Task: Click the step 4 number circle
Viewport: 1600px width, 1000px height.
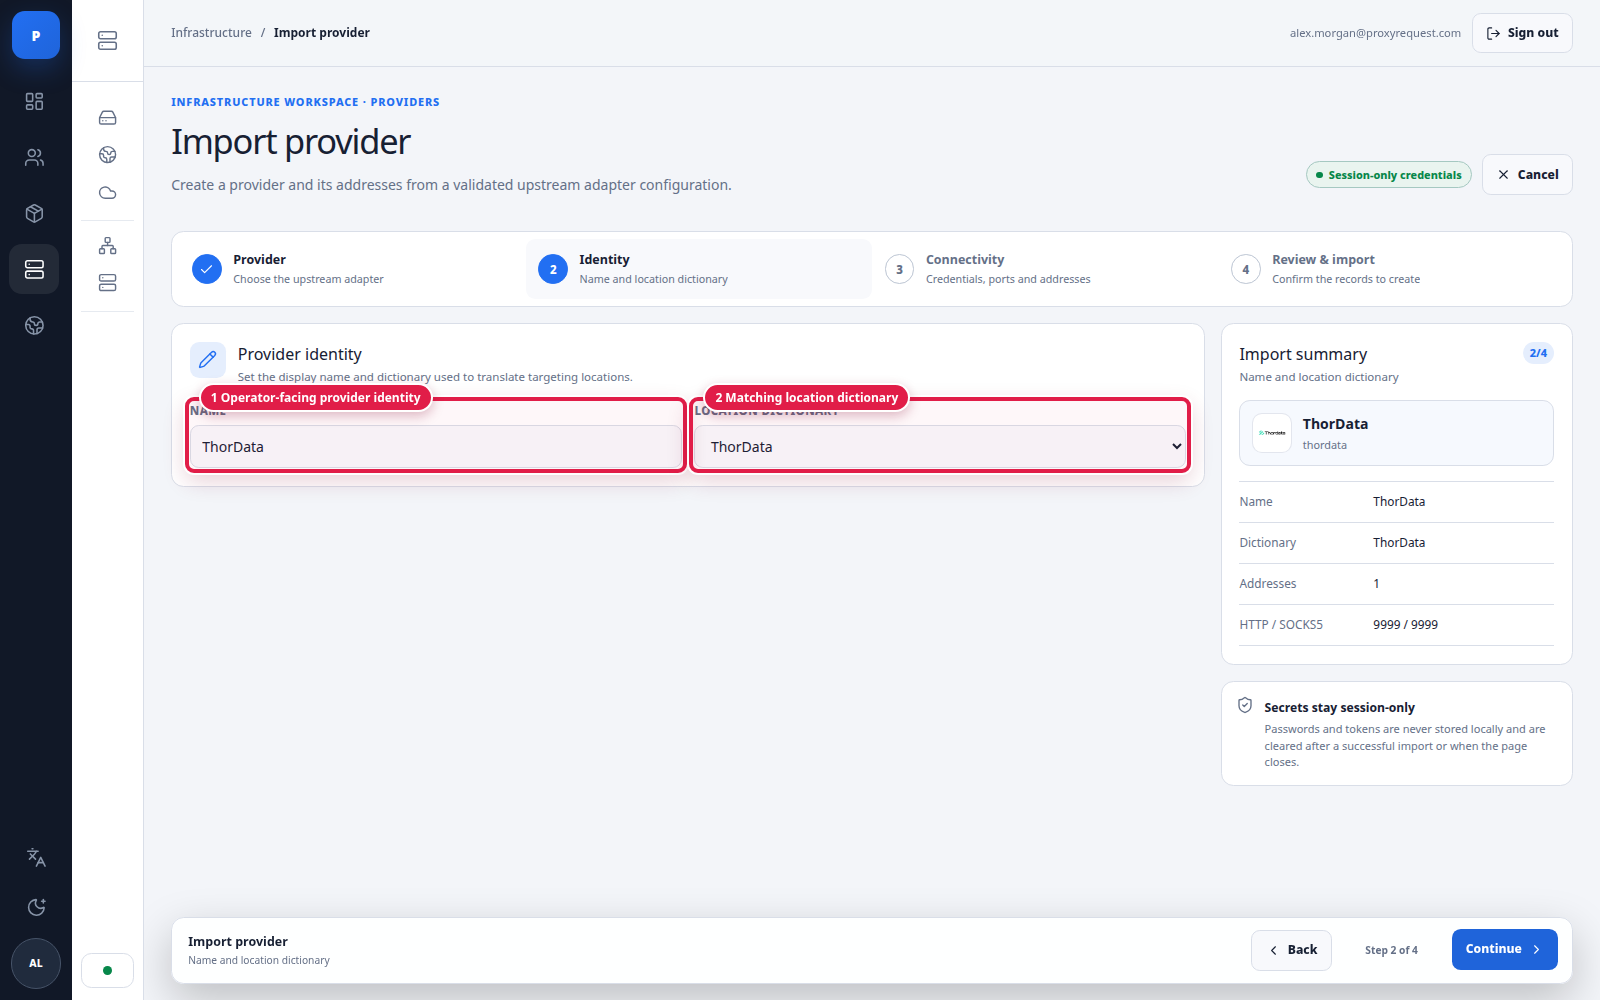Action: [x=1246, y=269]
